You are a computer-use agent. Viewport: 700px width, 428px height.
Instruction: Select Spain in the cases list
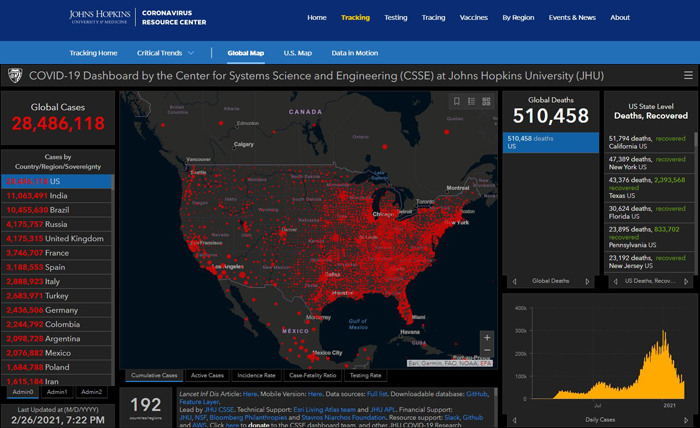[x=56, y=267]
